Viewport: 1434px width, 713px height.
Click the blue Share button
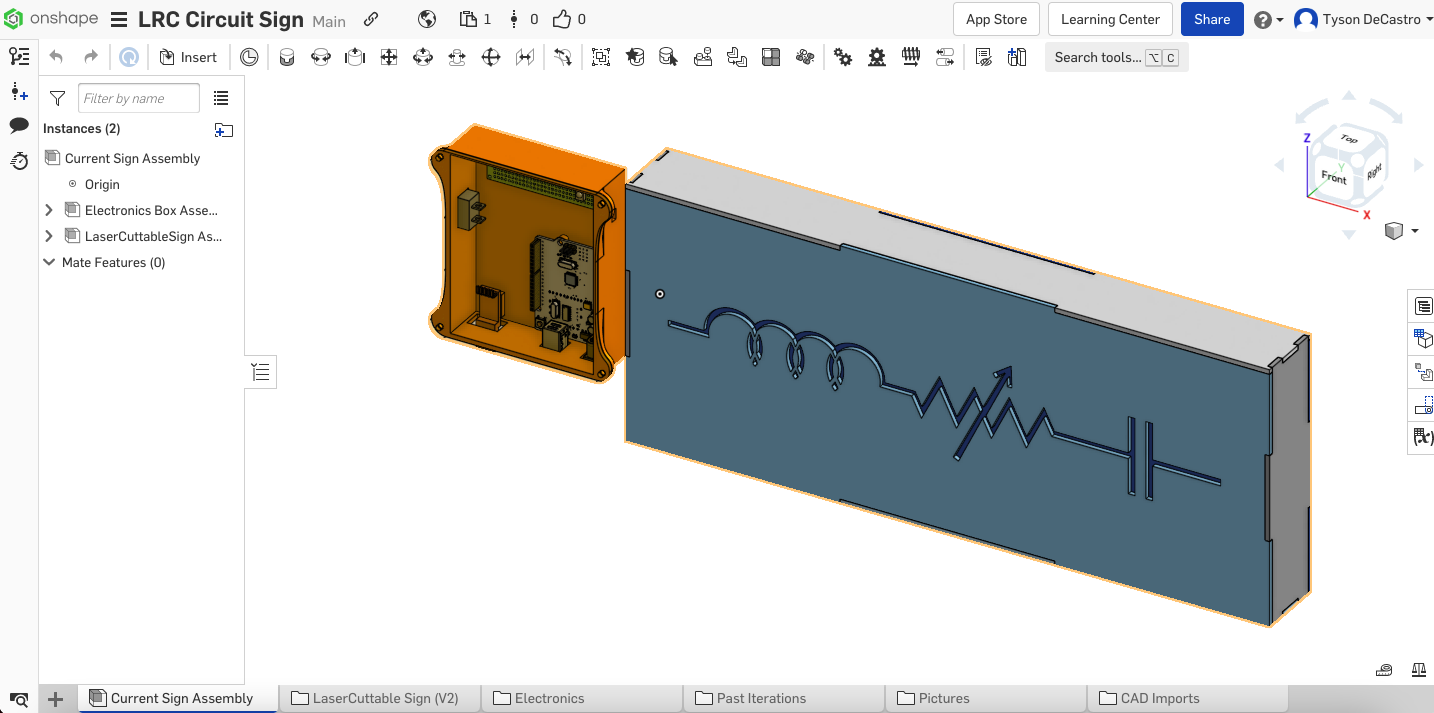(x=1212, y=19)
